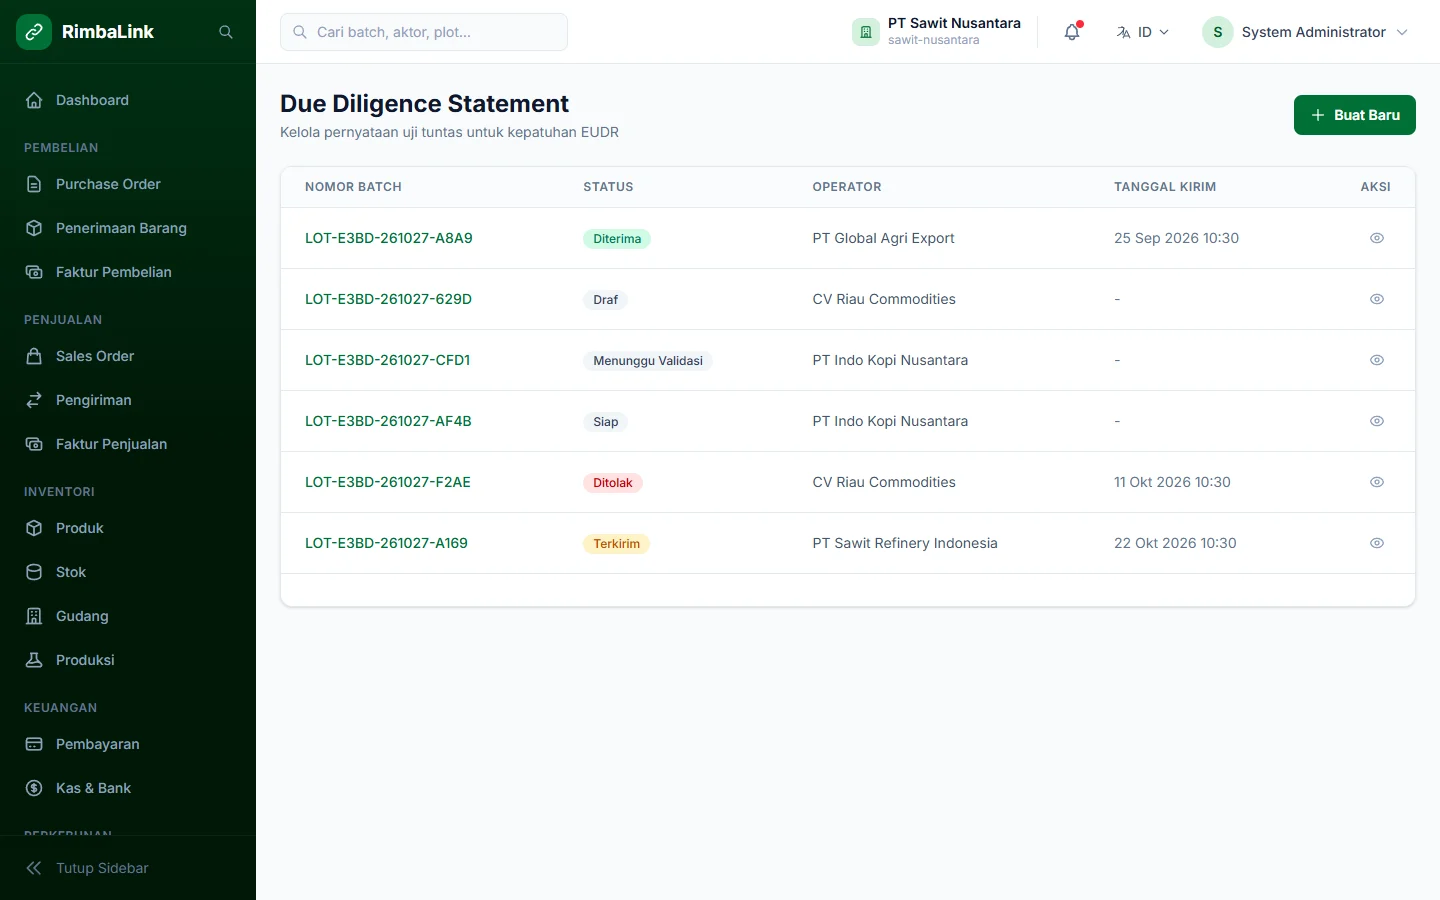View the Ditolak batch F2AE eye icon
Screen dimensions: 1440x900
click(x=1377, y=482)
